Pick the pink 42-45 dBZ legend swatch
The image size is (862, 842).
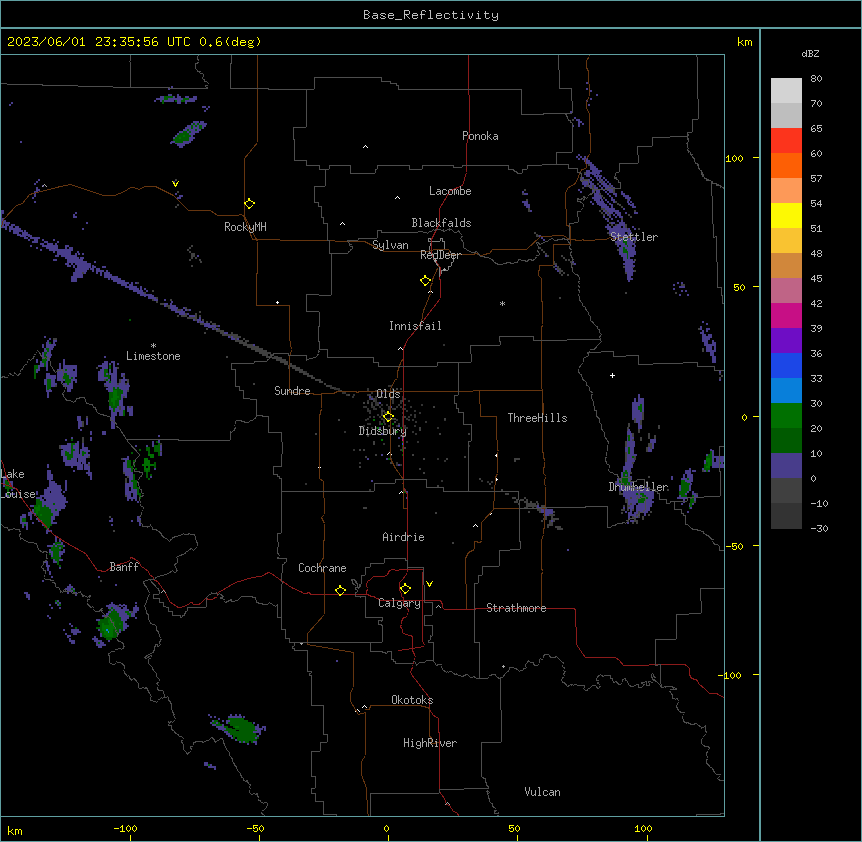pos(786,291)
